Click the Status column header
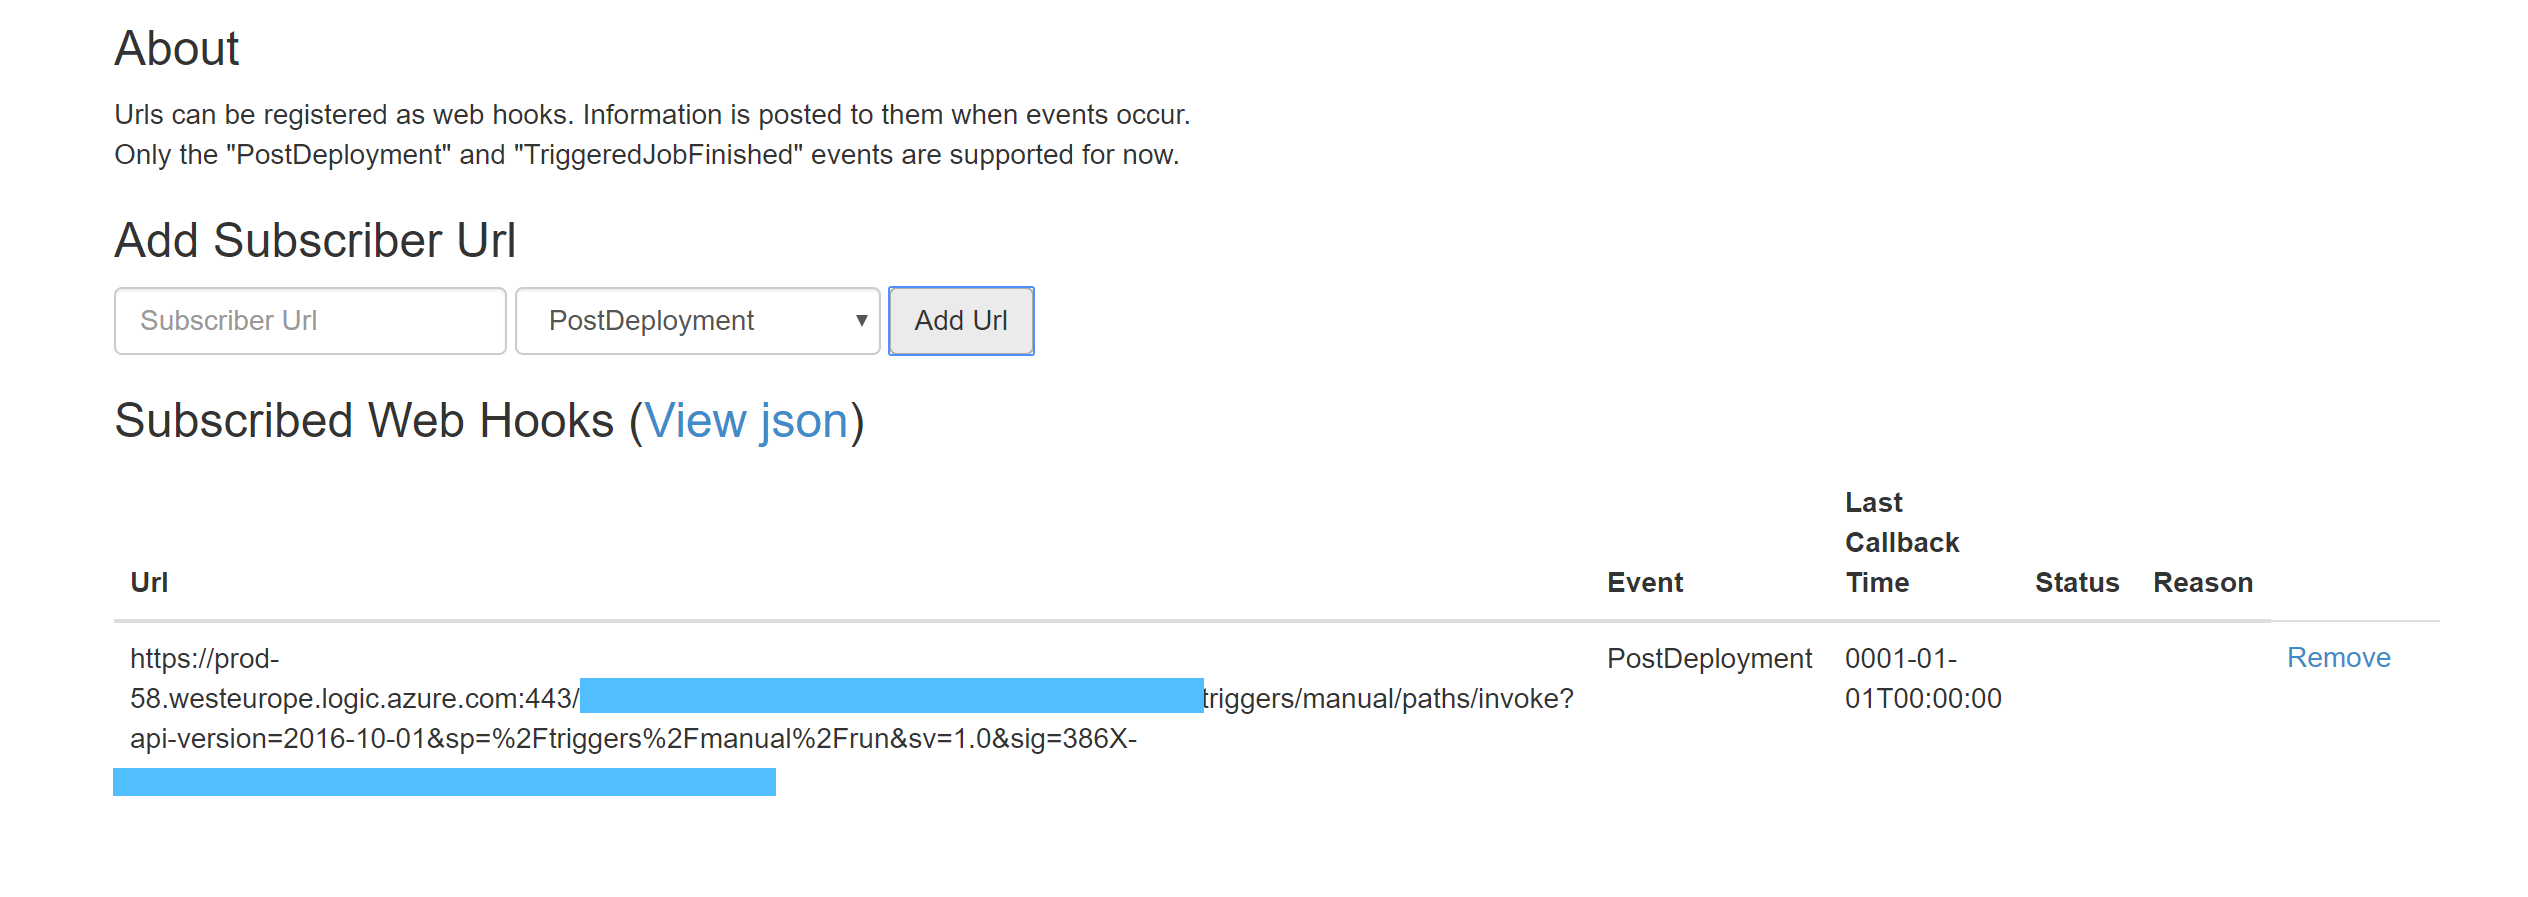This screenshot has height=897, width=2528. tap(2077, 582)
